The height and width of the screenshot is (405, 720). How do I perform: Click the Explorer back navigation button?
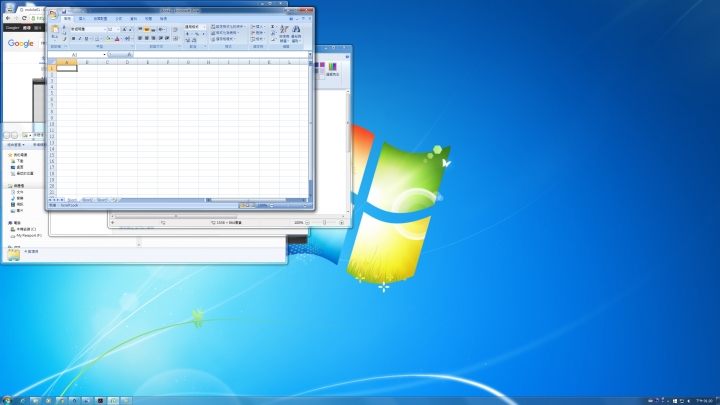click(x=6, y=135)
